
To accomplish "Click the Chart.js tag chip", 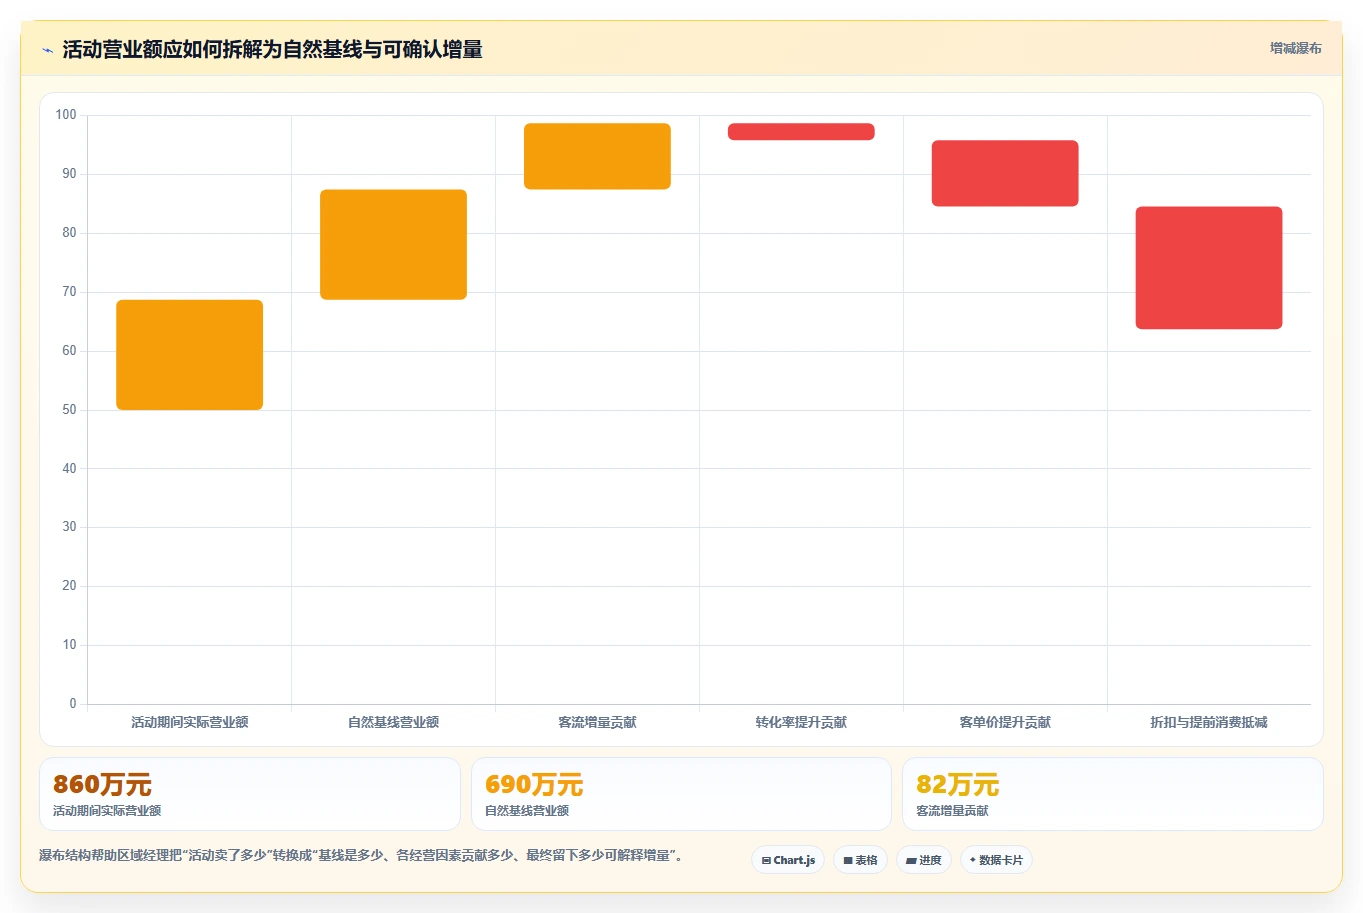I will [788, 860].
